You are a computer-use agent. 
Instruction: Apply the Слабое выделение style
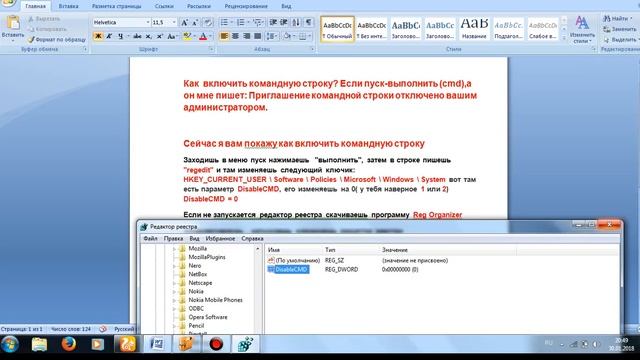(543, 29)
